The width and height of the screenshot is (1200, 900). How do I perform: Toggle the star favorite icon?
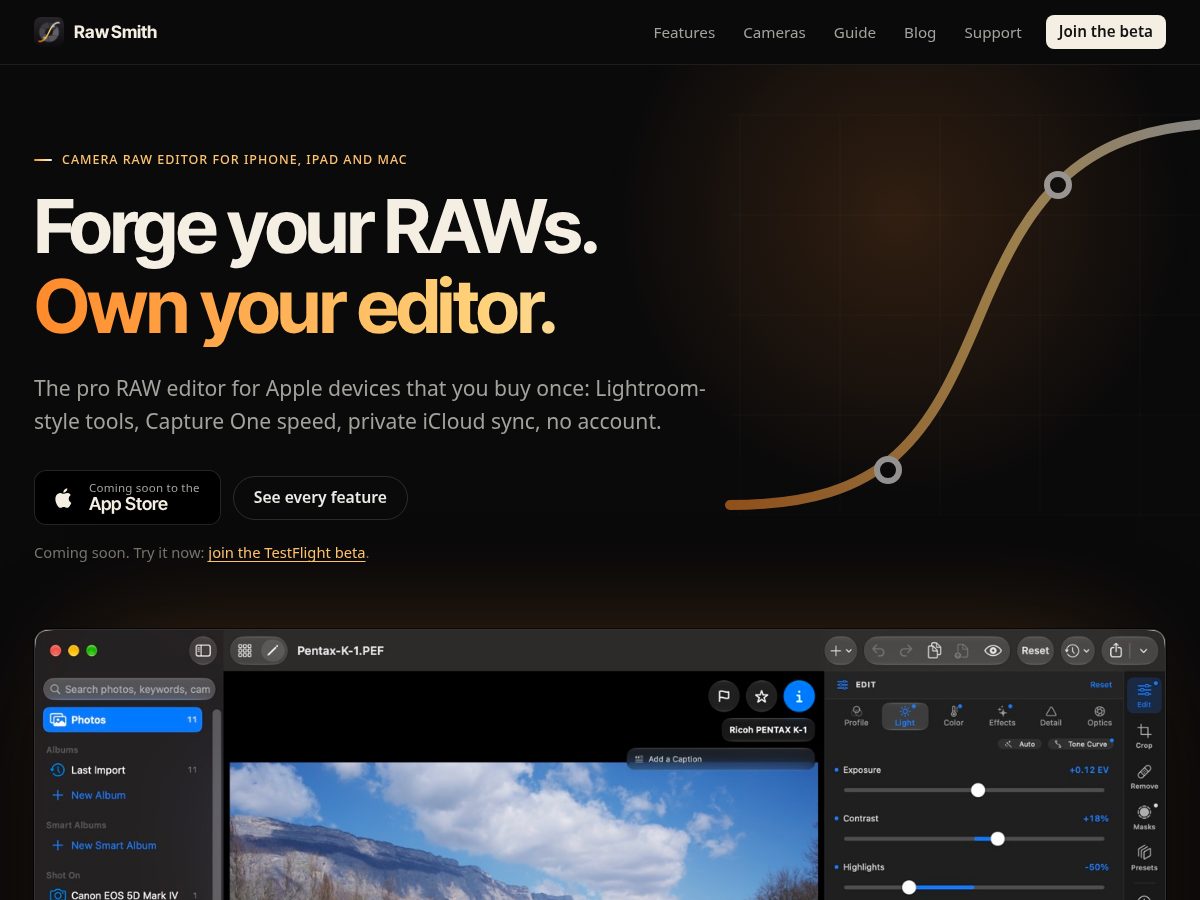coord(761,696)
